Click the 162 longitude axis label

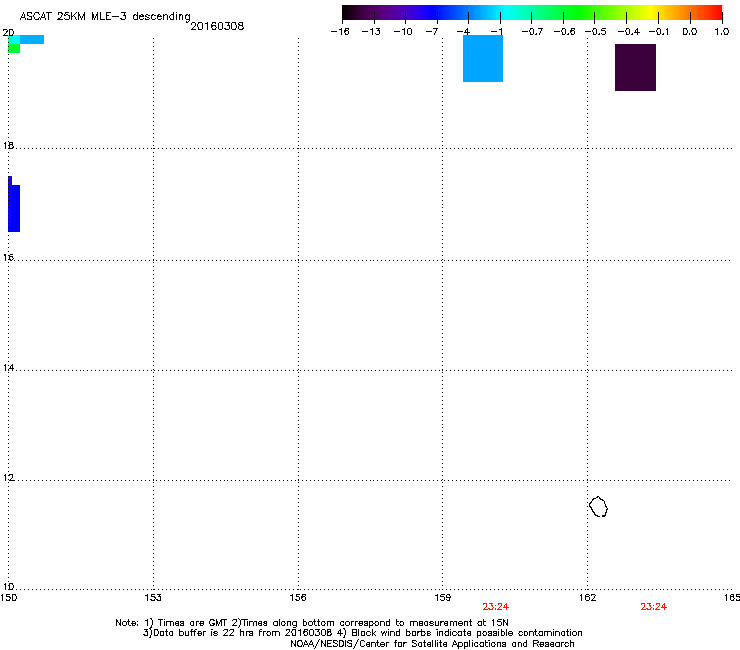tap(588, 598)
